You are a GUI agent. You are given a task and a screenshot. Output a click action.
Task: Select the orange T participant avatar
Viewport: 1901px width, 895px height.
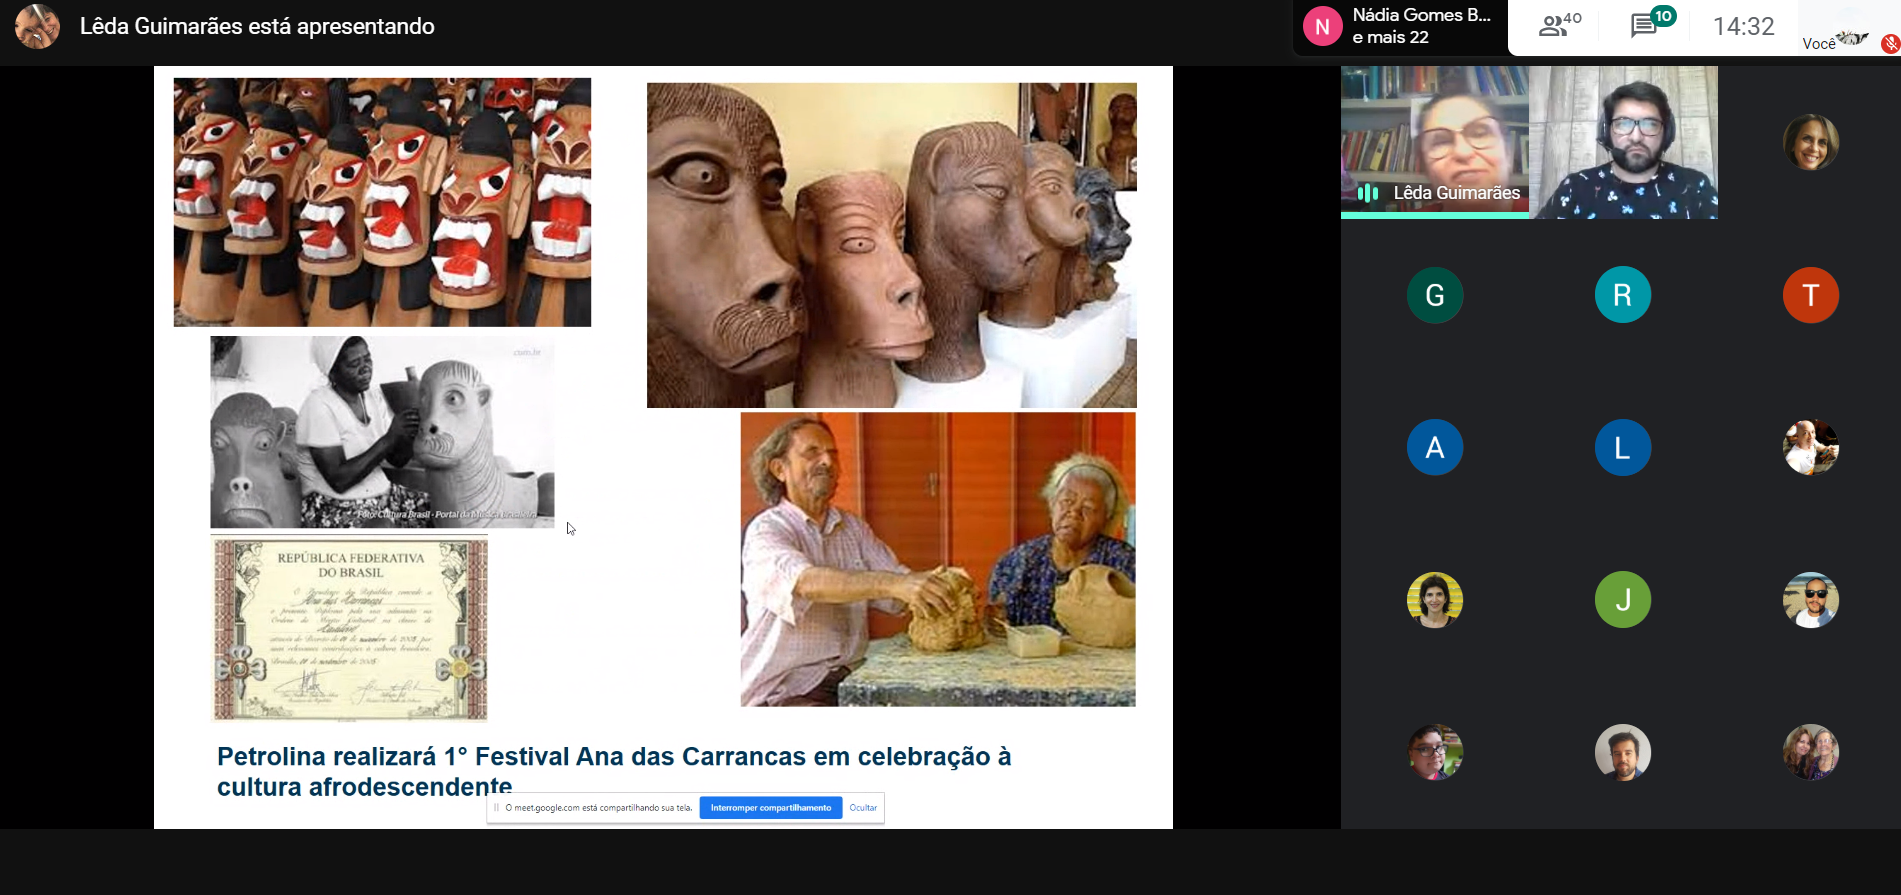point(1810,295)
